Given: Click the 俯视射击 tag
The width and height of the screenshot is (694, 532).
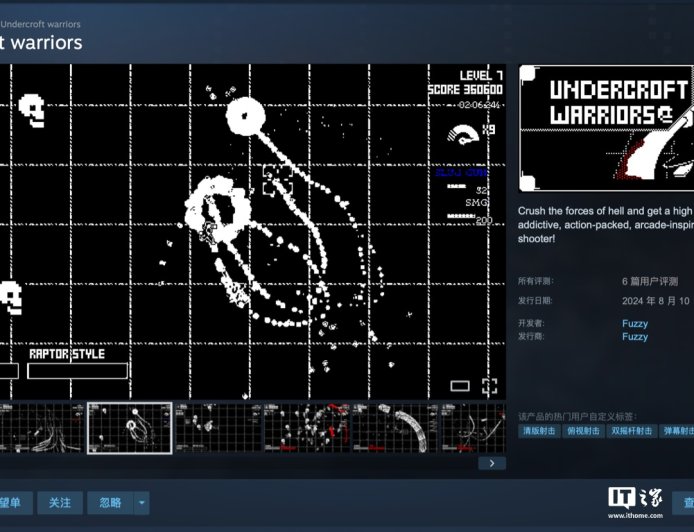Looking at the screenshot, I should 583,431.
